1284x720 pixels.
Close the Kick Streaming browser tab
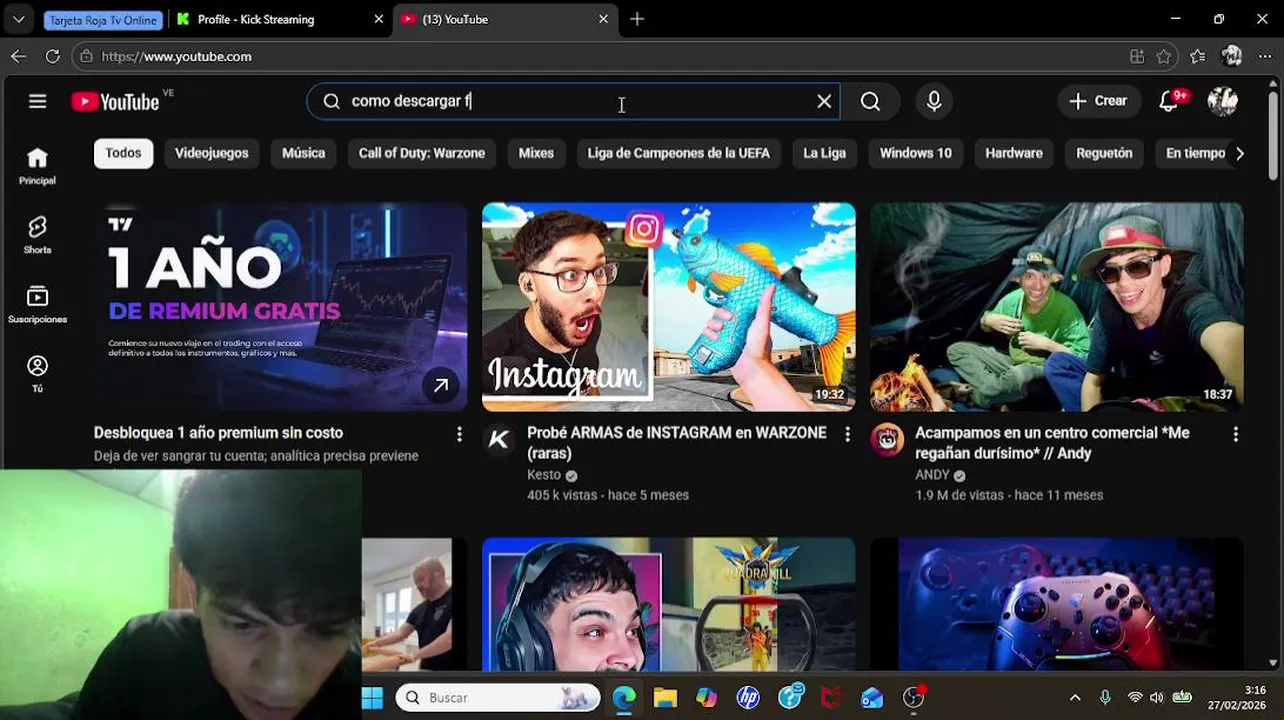378,19
